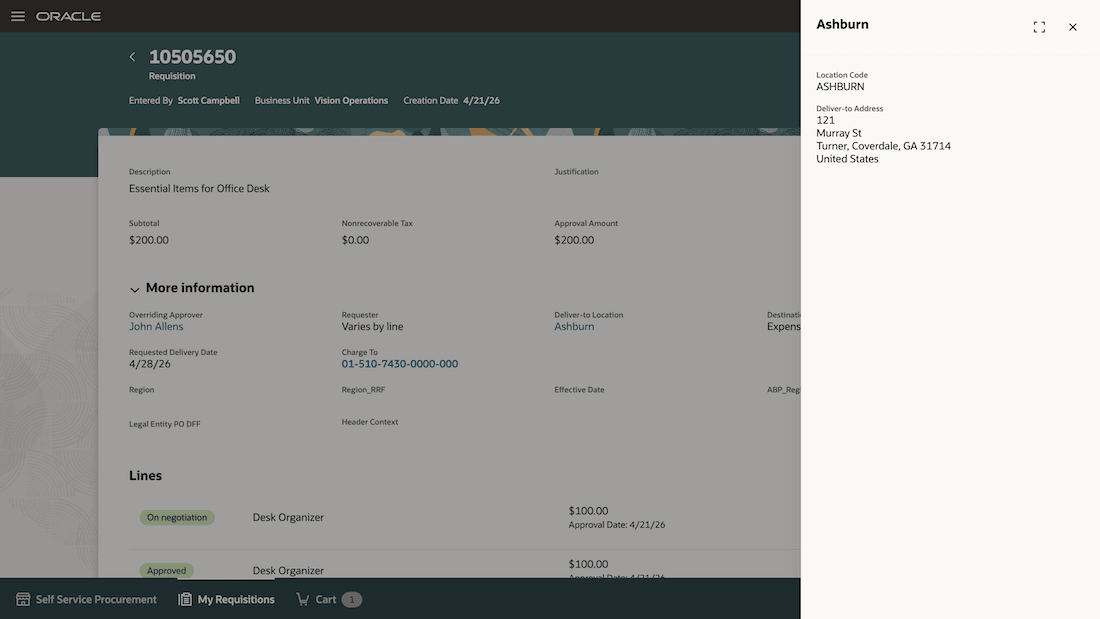The height and width of the screenshot is (619, 1100).
Task: Click Creation Date 4/21/26 value
Action: click(x=481, y=100)
